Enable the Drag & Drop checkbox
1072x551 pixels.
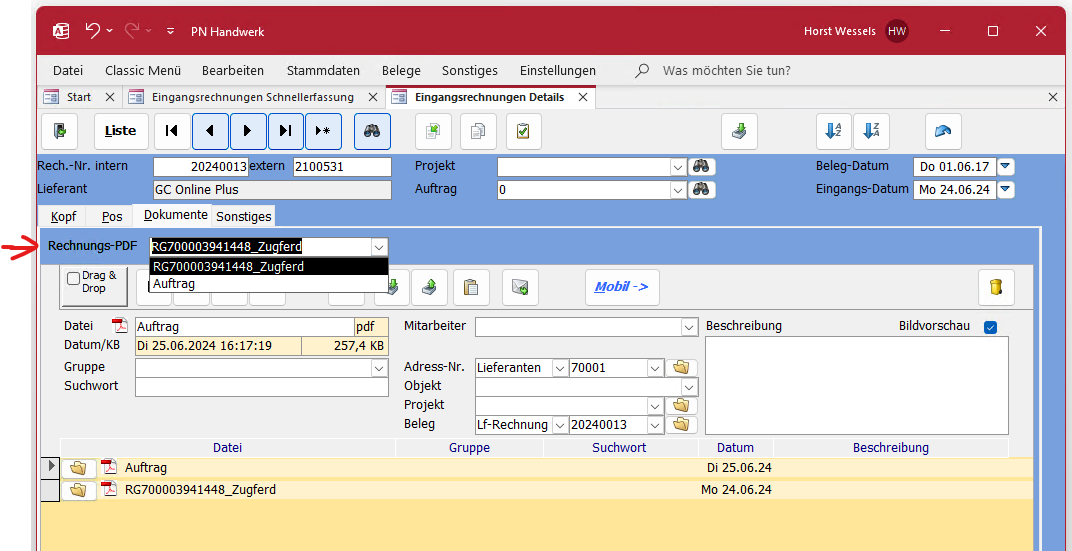tap(73, 279)
